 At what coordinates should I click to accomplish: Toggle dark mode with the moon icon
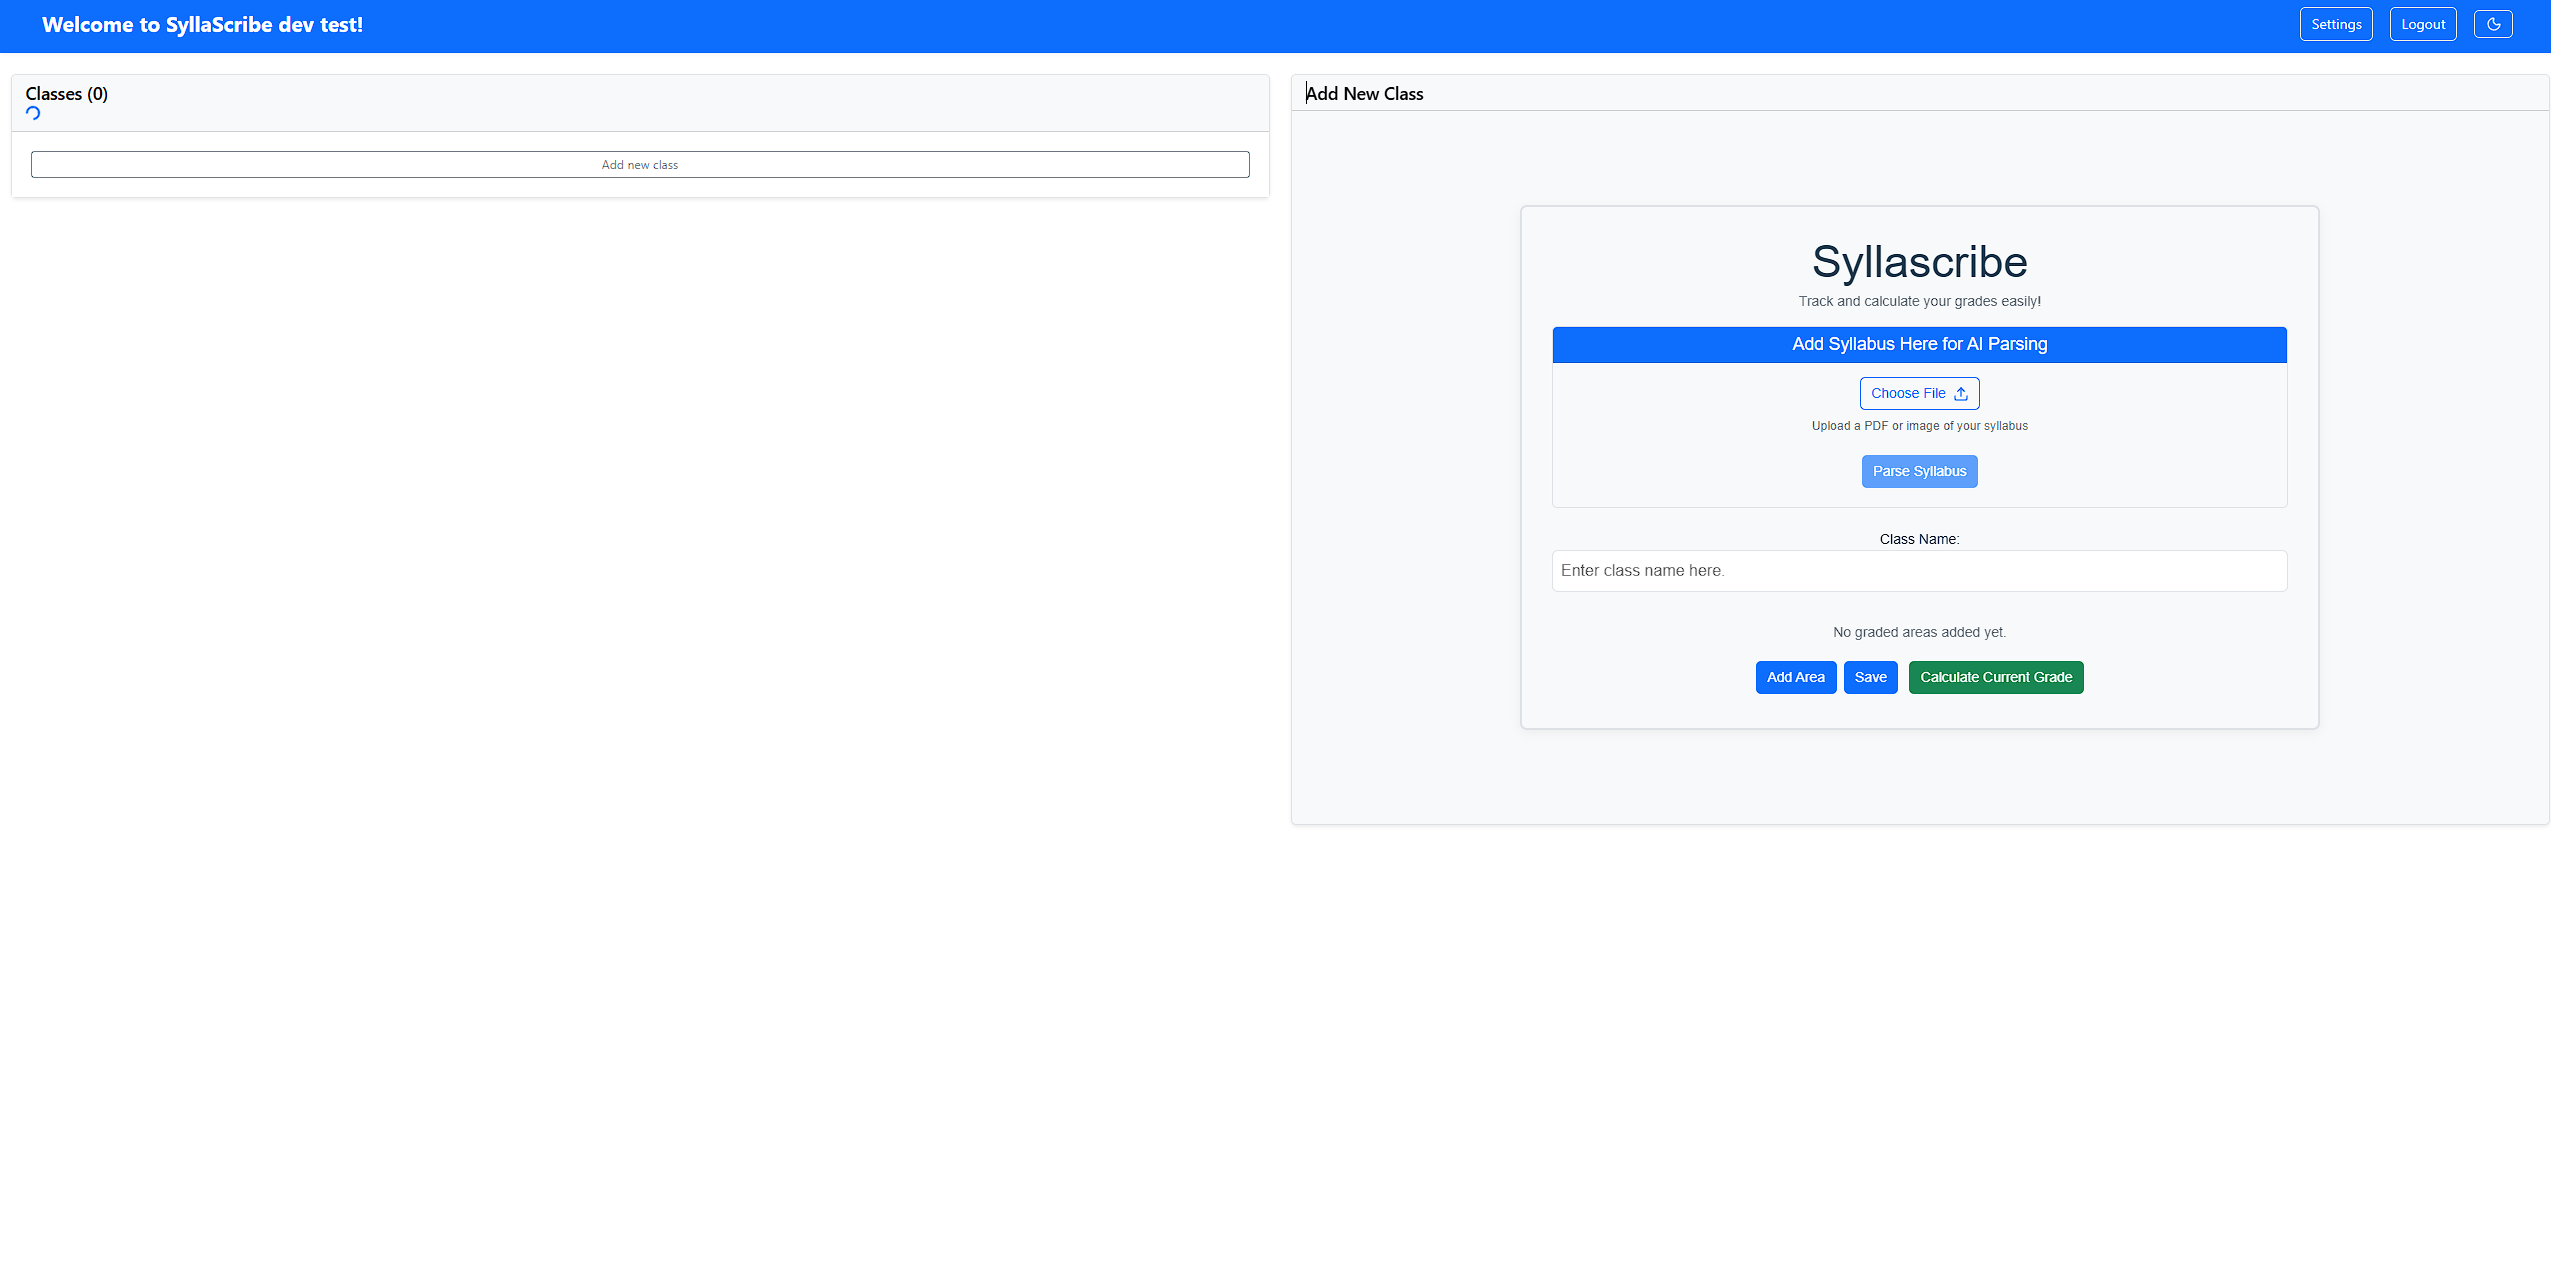[2493, 23]
